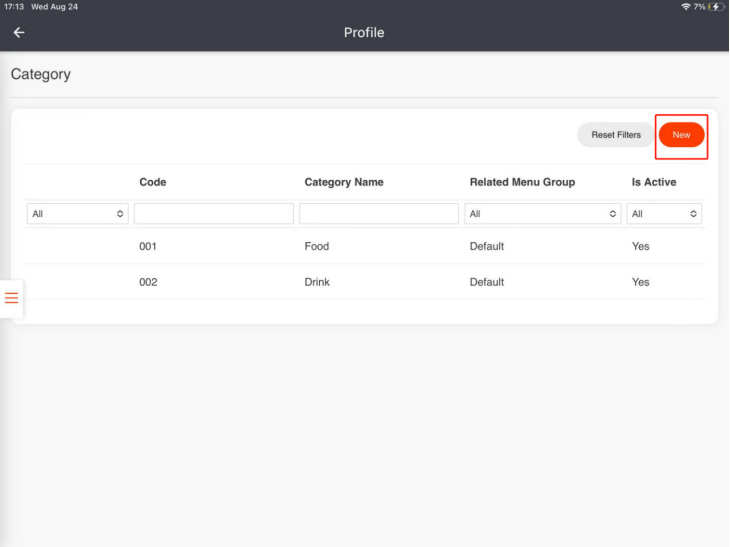
Task: Check the Wi-Fi status icon
Action: coord(685,7)
